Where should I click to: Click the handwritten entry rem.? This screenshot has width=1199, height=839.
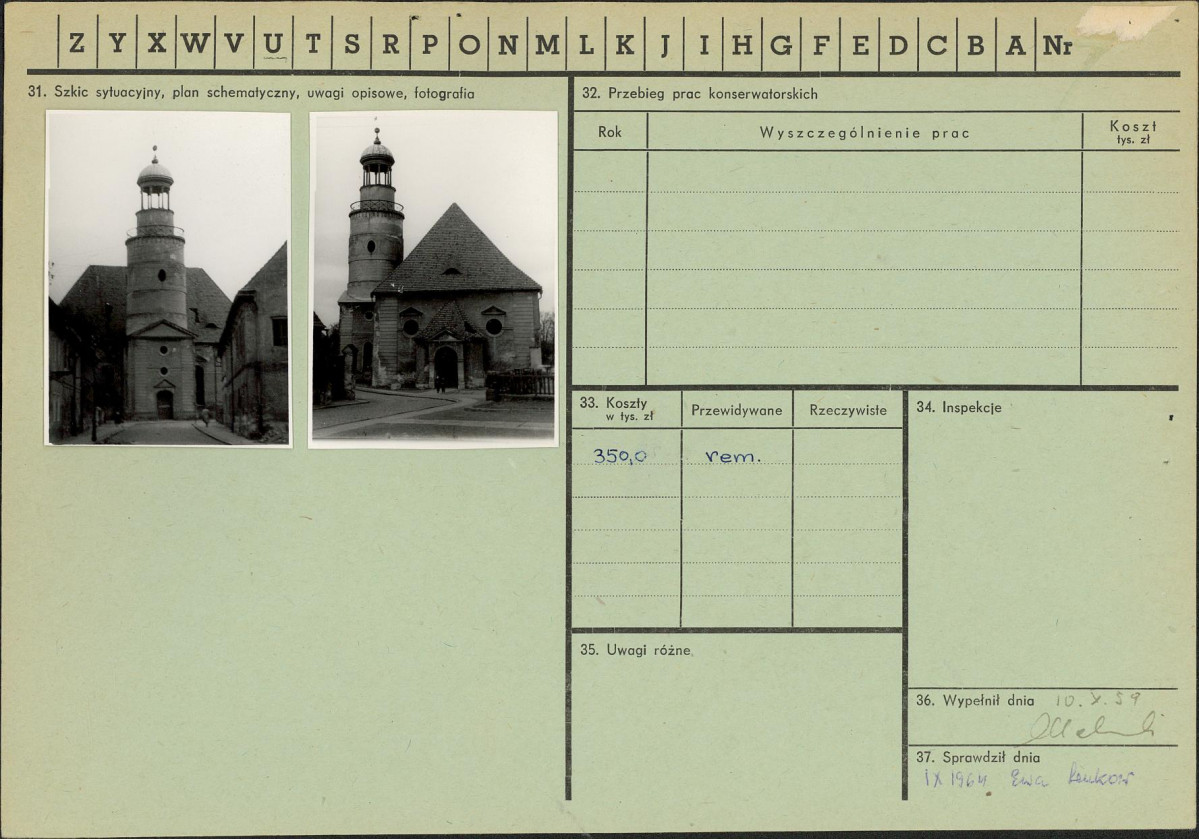[733, 457]
